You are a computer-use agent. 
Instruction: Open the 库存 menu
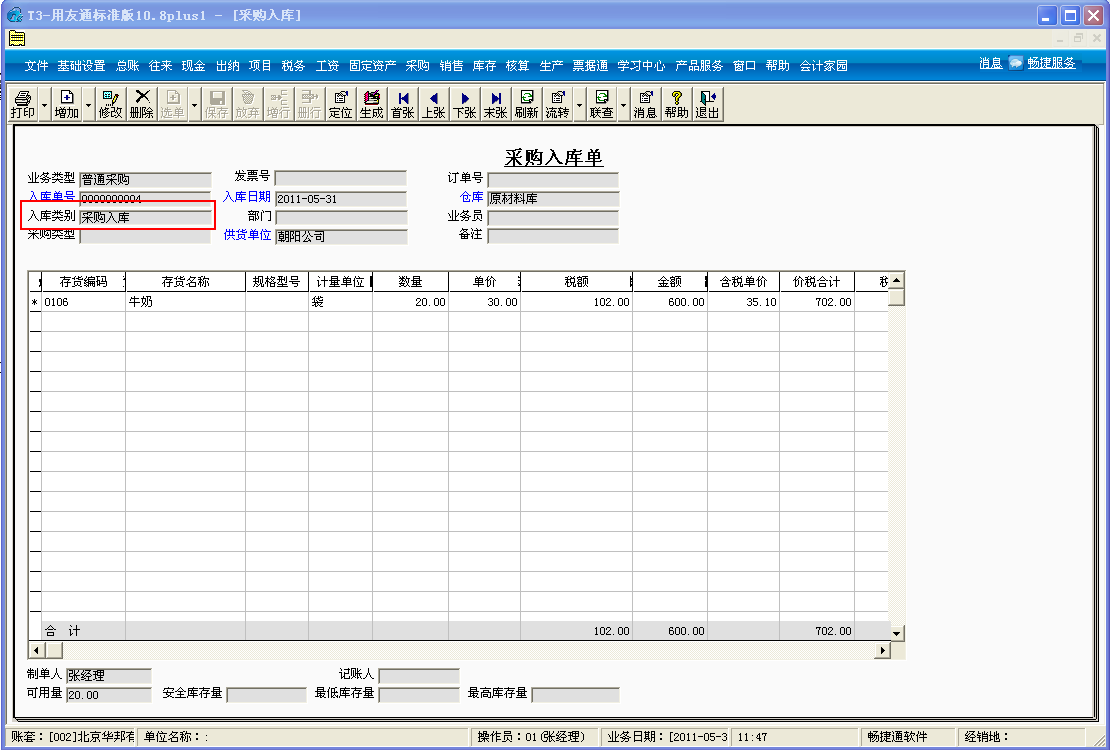pos(484,66)
